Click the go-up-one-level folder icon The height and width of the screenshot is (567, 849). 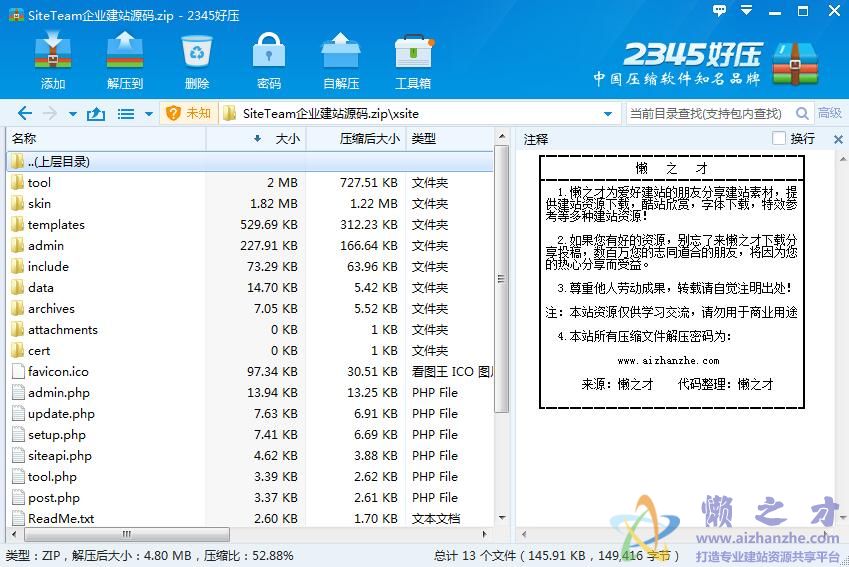96,113
